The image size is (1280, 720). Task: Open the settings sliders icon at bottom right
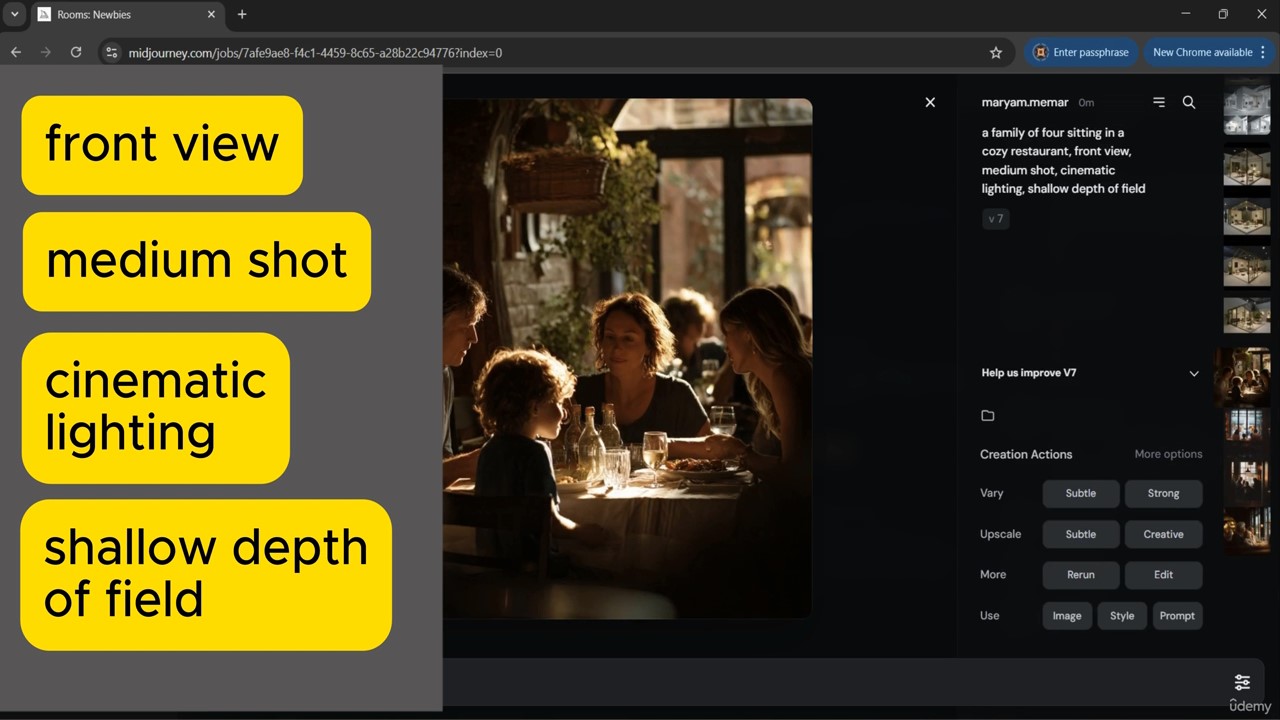click(x=1242, y=682)
